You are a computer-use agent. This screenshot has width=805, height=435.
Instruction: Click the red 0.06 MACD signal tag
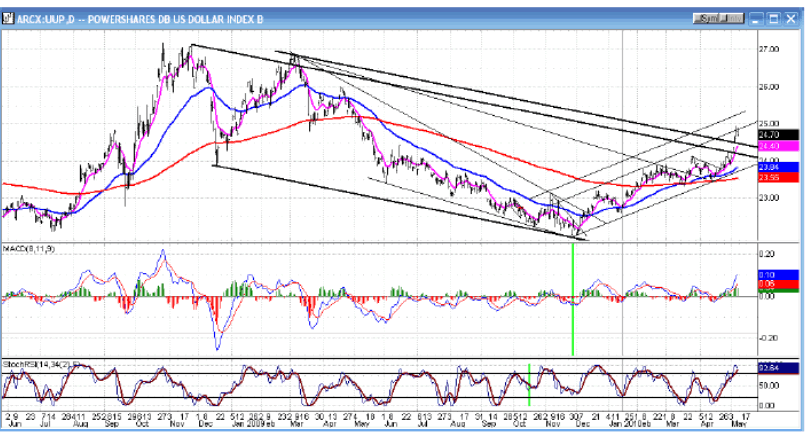778,283
